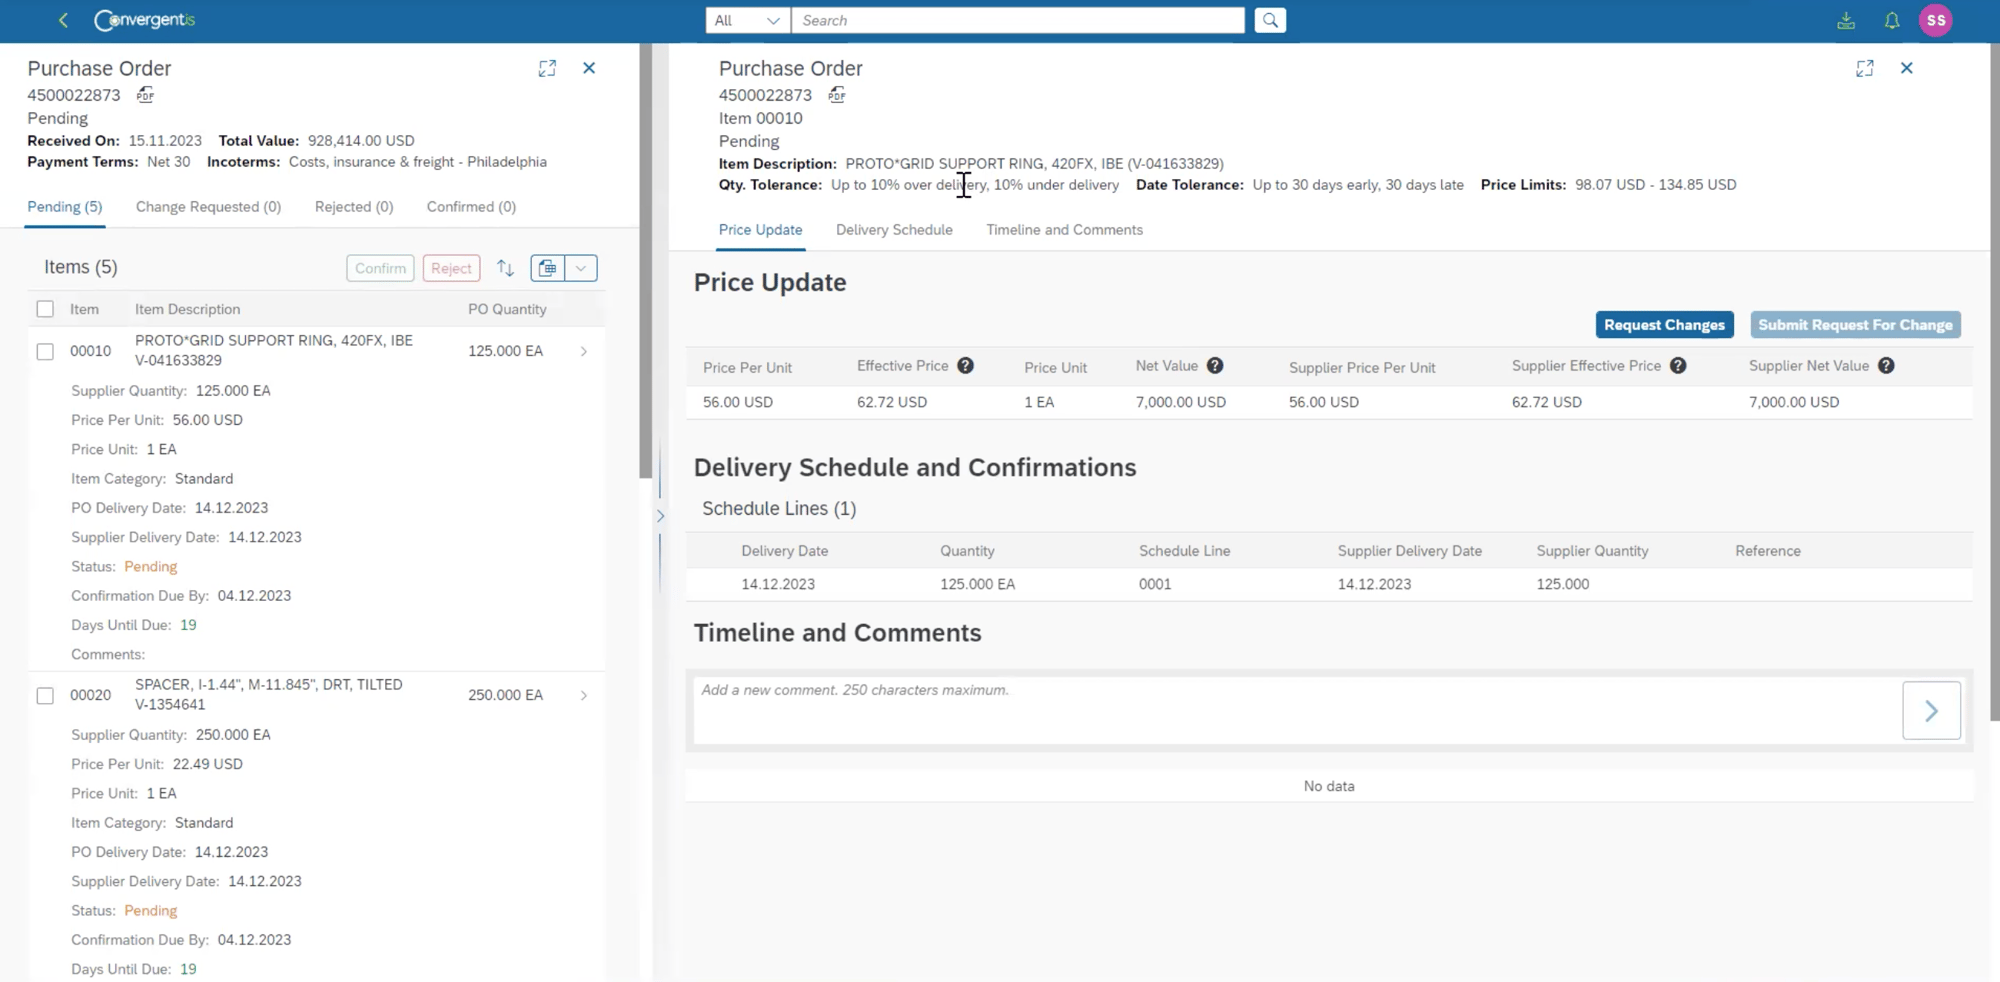Image resolution: width=2000 pixels, height=982 pixels.
Task: Start a search with the magnifier icon
Action: coord(1270,20)
